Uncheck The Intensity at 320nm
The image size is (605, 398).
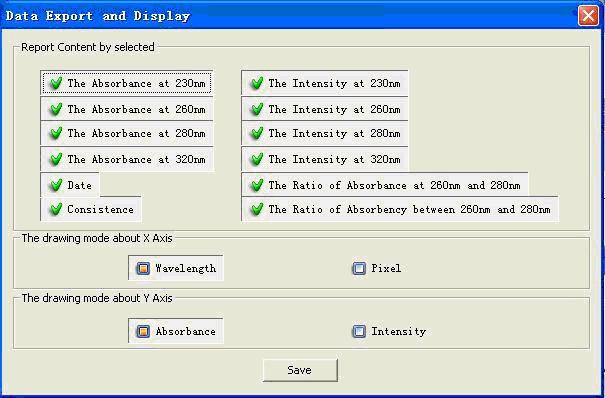point(324,159)
